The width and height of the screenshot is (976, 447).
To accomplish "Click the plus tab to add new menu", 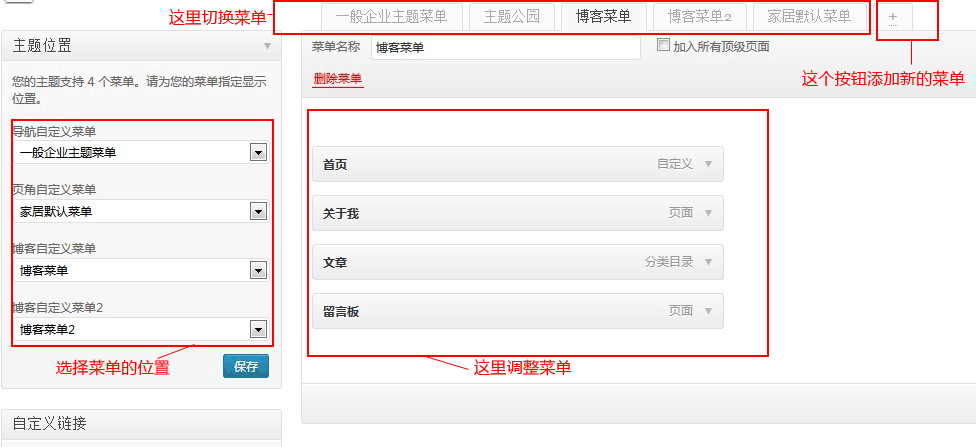I will [893, 17].
